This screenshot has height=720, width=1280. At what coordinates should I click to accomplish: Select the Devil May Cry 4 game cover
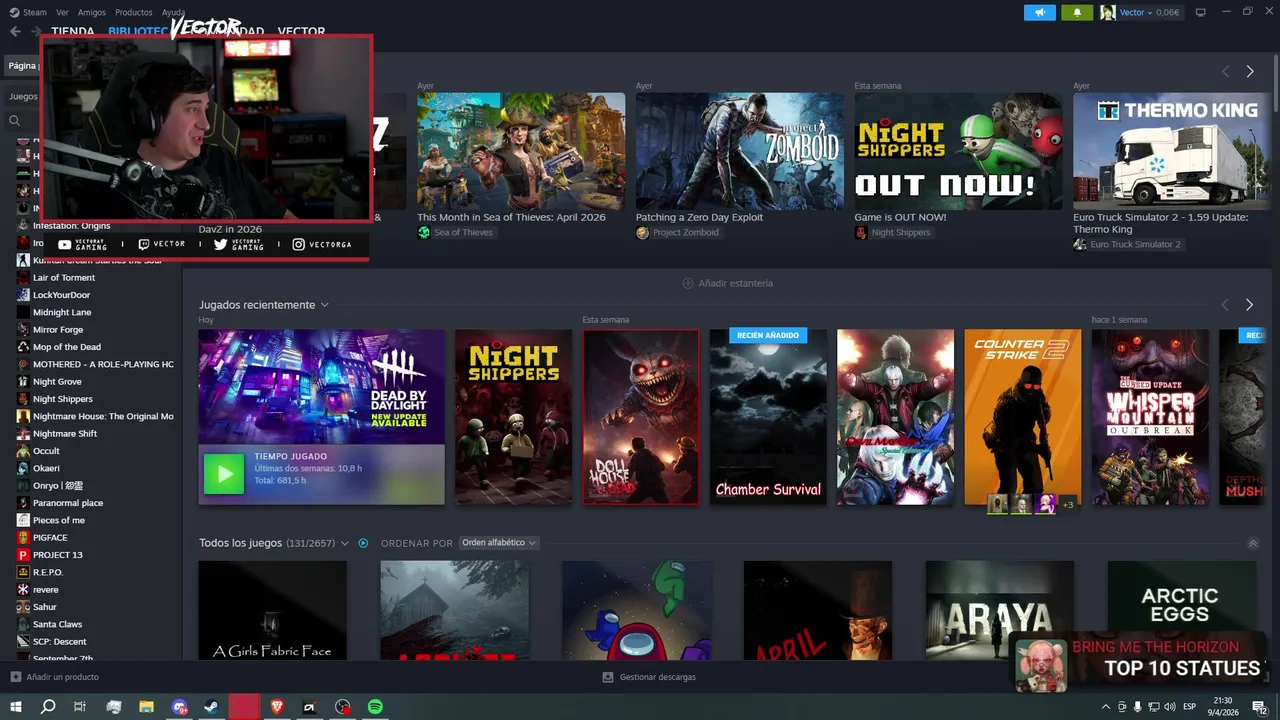tap(895, 417)
